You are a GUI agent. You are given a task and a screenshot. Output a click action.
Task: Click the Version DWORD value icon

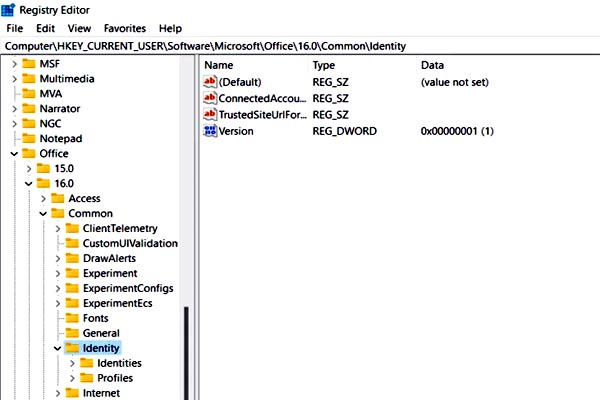click(210, 131)
